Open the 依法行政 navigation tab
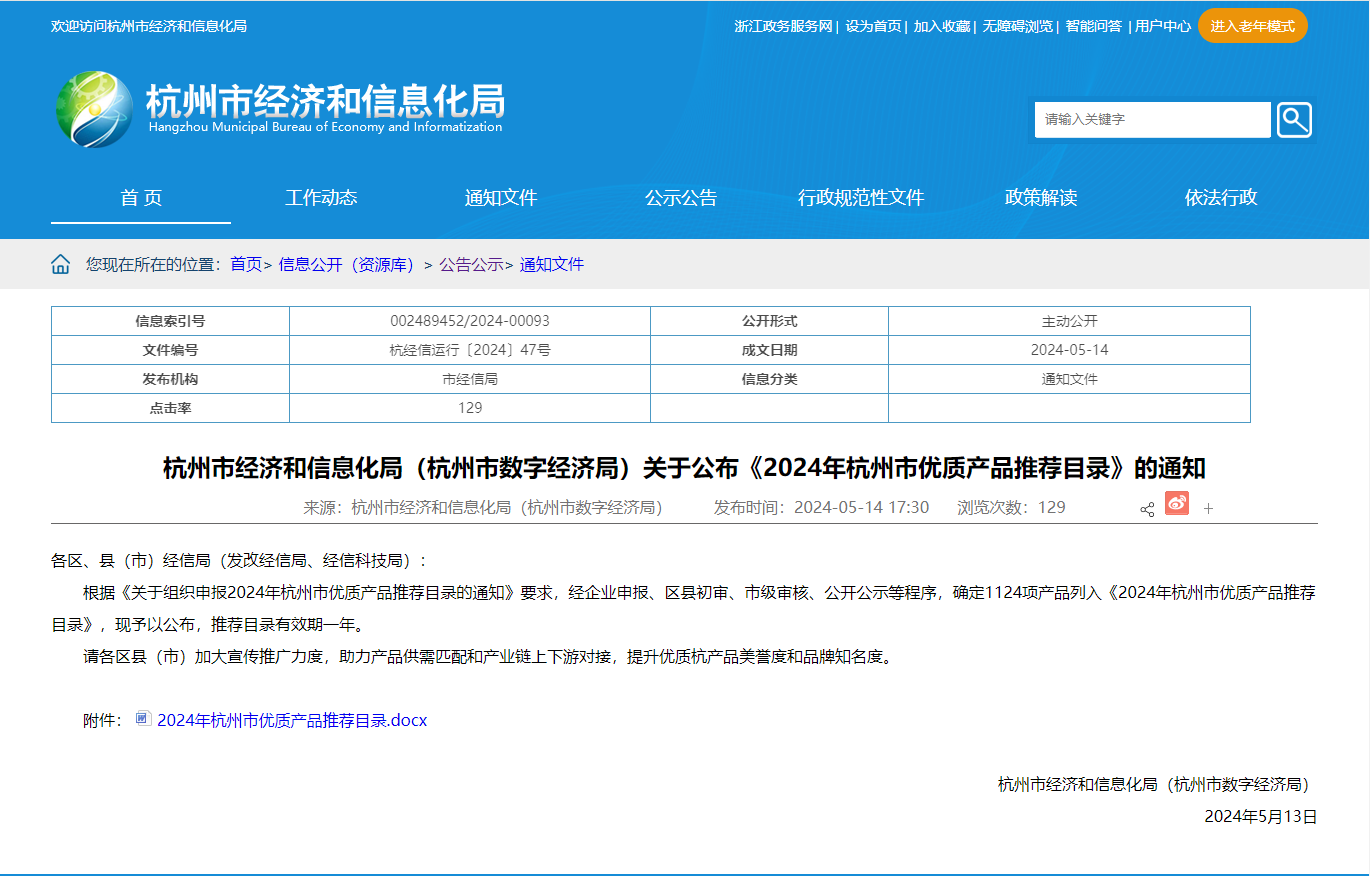The height and width of the screenshot is (876, 1370). (1221, 198)
